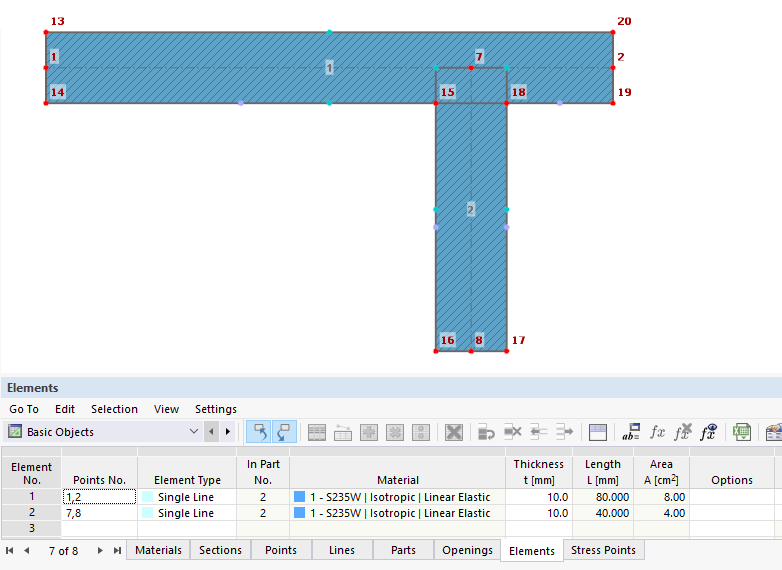Open the Settings menu
Image resolution: width=782 pixels, height=570 pixels.
pyautogui.click(x=216, y=409)
